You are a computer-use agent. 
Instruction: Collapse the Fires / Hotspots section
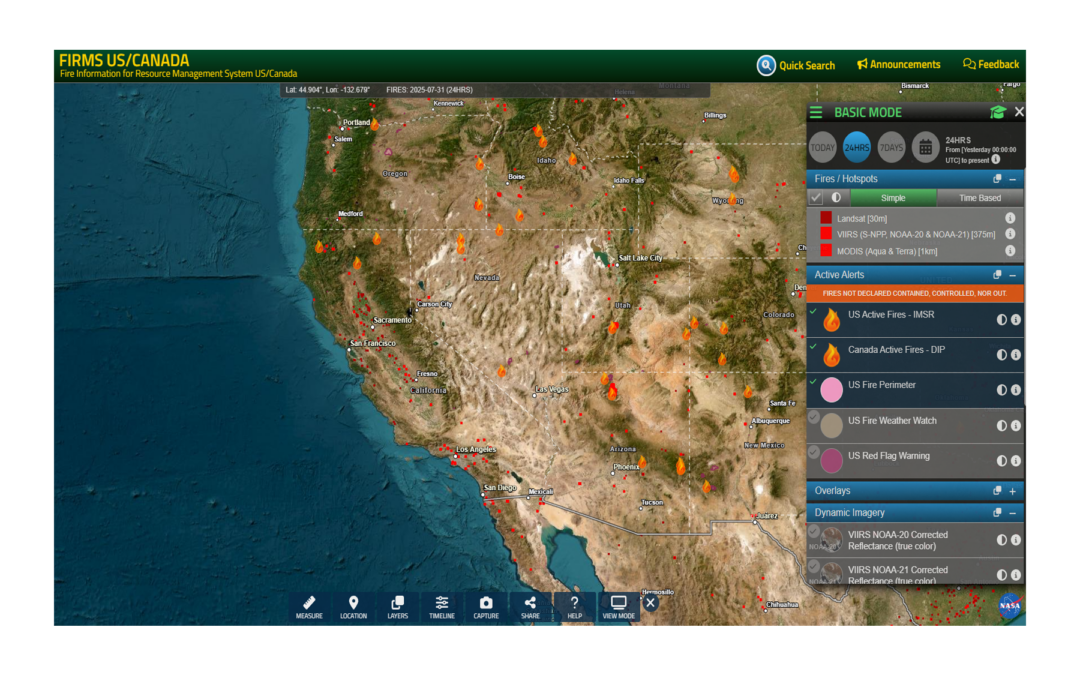coord(1013,179)
